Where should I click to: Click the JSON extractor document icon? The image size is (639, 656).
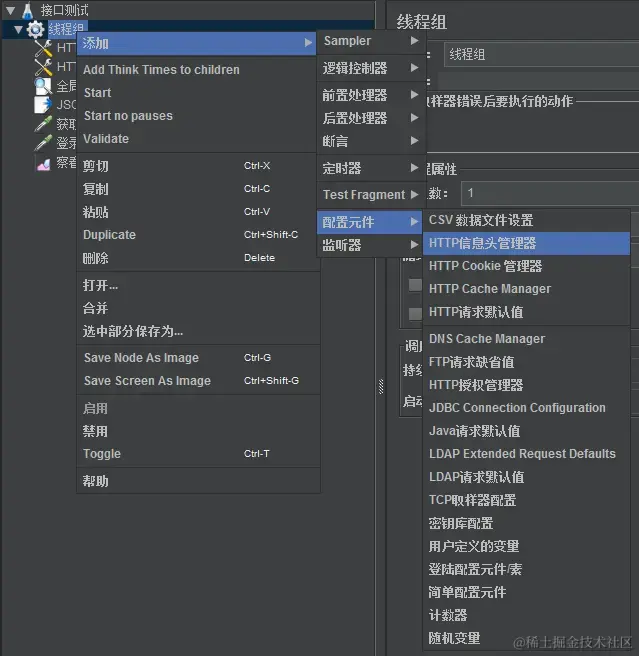43,105
